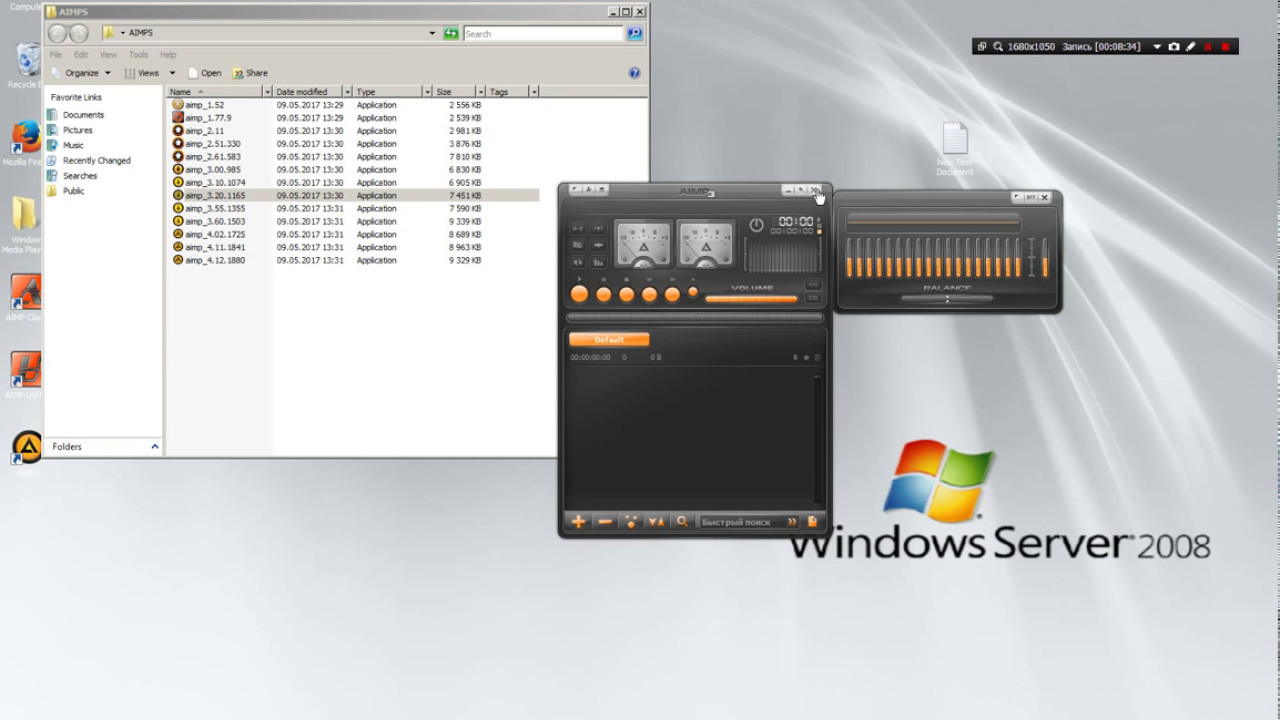
Task: Open the Date modified column dropdown
Action: [x=347, y=91]
